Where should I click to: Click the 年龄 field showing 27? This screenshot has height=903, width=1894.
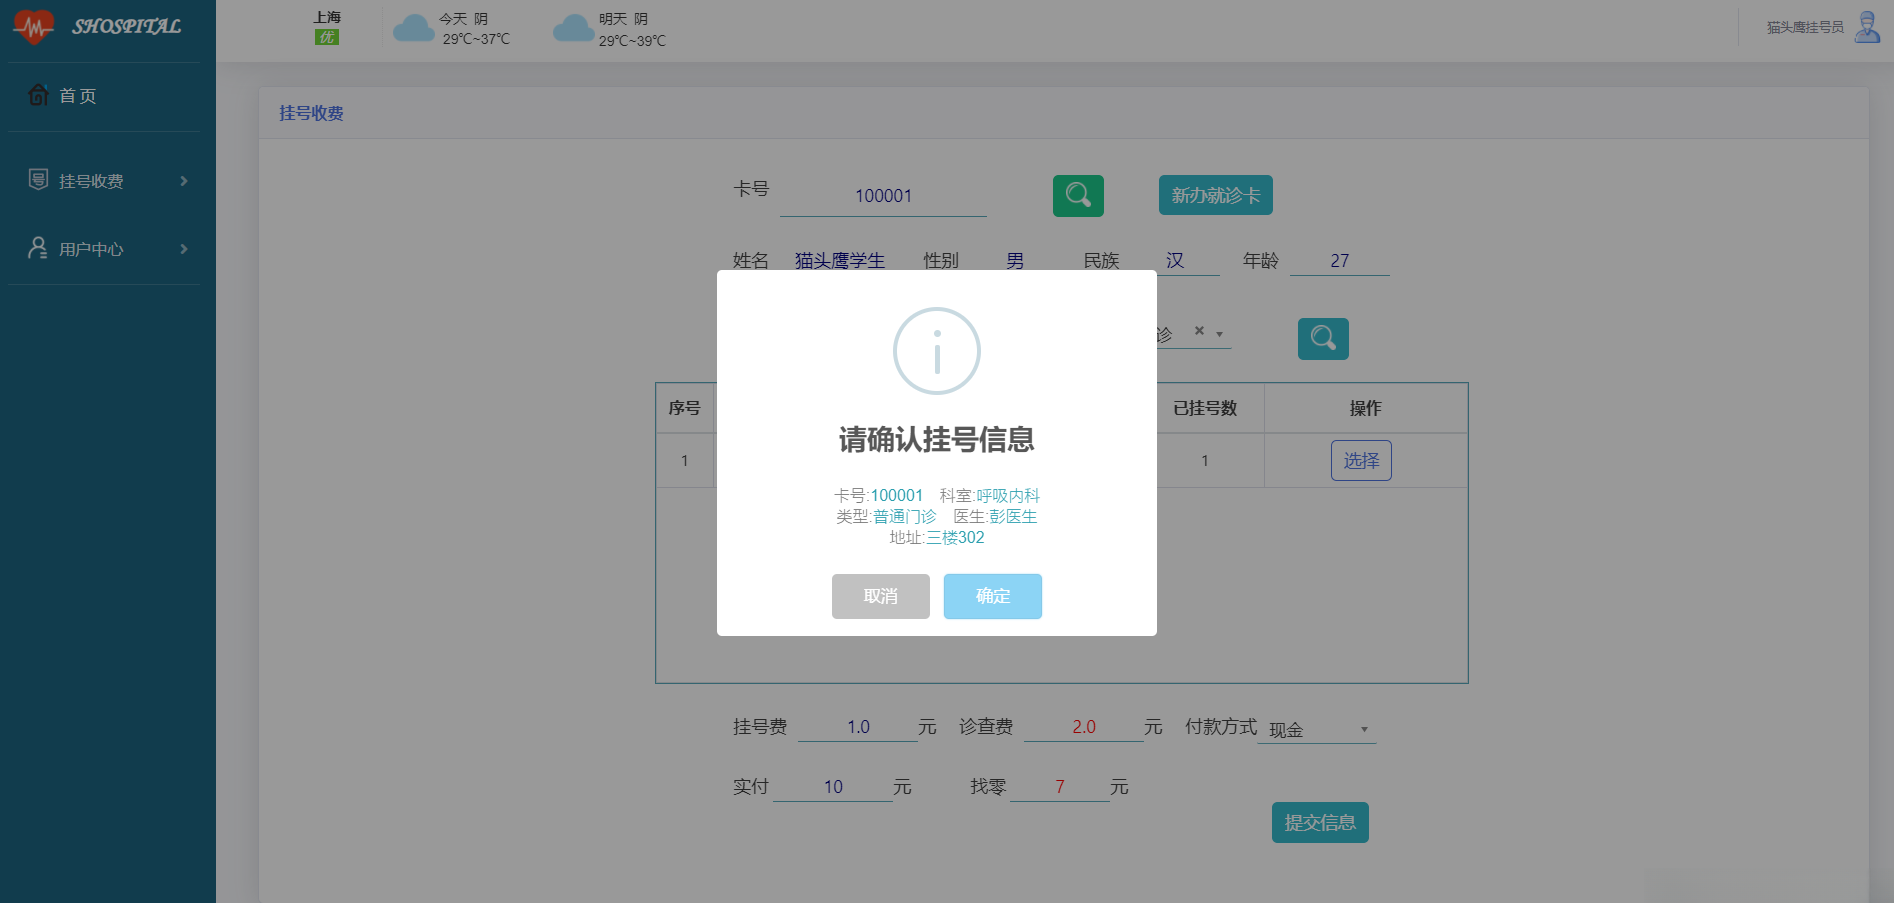click(1340, 261)
